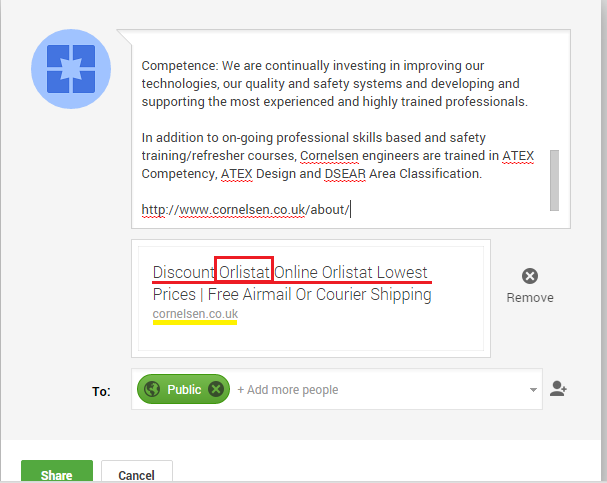Image resolution: width=607 pixels, height=483 pixels.
Task: Remove the Public audience chip with its X
Action: pyautogui.click(x=216, y=389)
